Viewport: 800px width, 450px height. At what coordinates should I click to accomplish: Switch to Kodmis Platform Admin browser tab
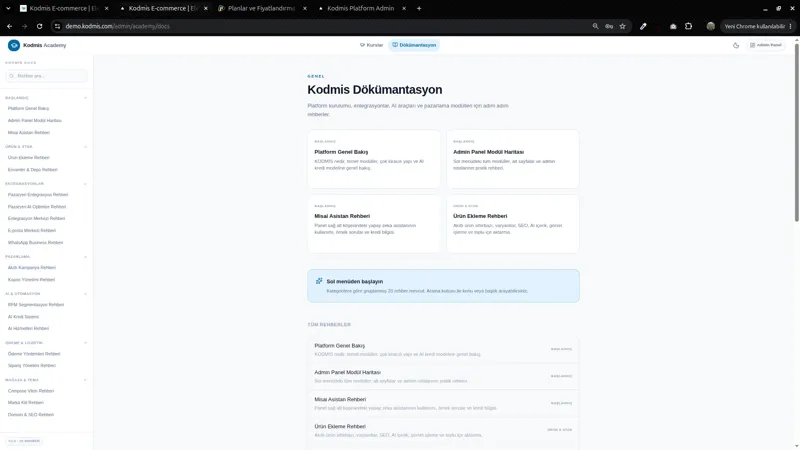361,8
